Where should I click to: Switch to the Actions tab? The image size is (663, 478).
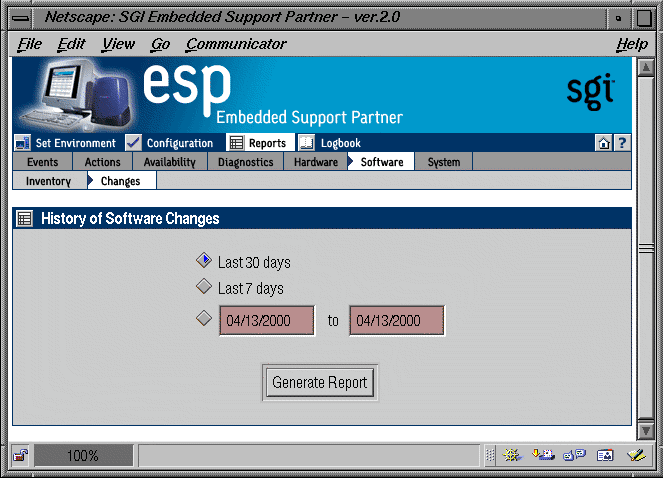pyautogui.click(x=103, y=162)
